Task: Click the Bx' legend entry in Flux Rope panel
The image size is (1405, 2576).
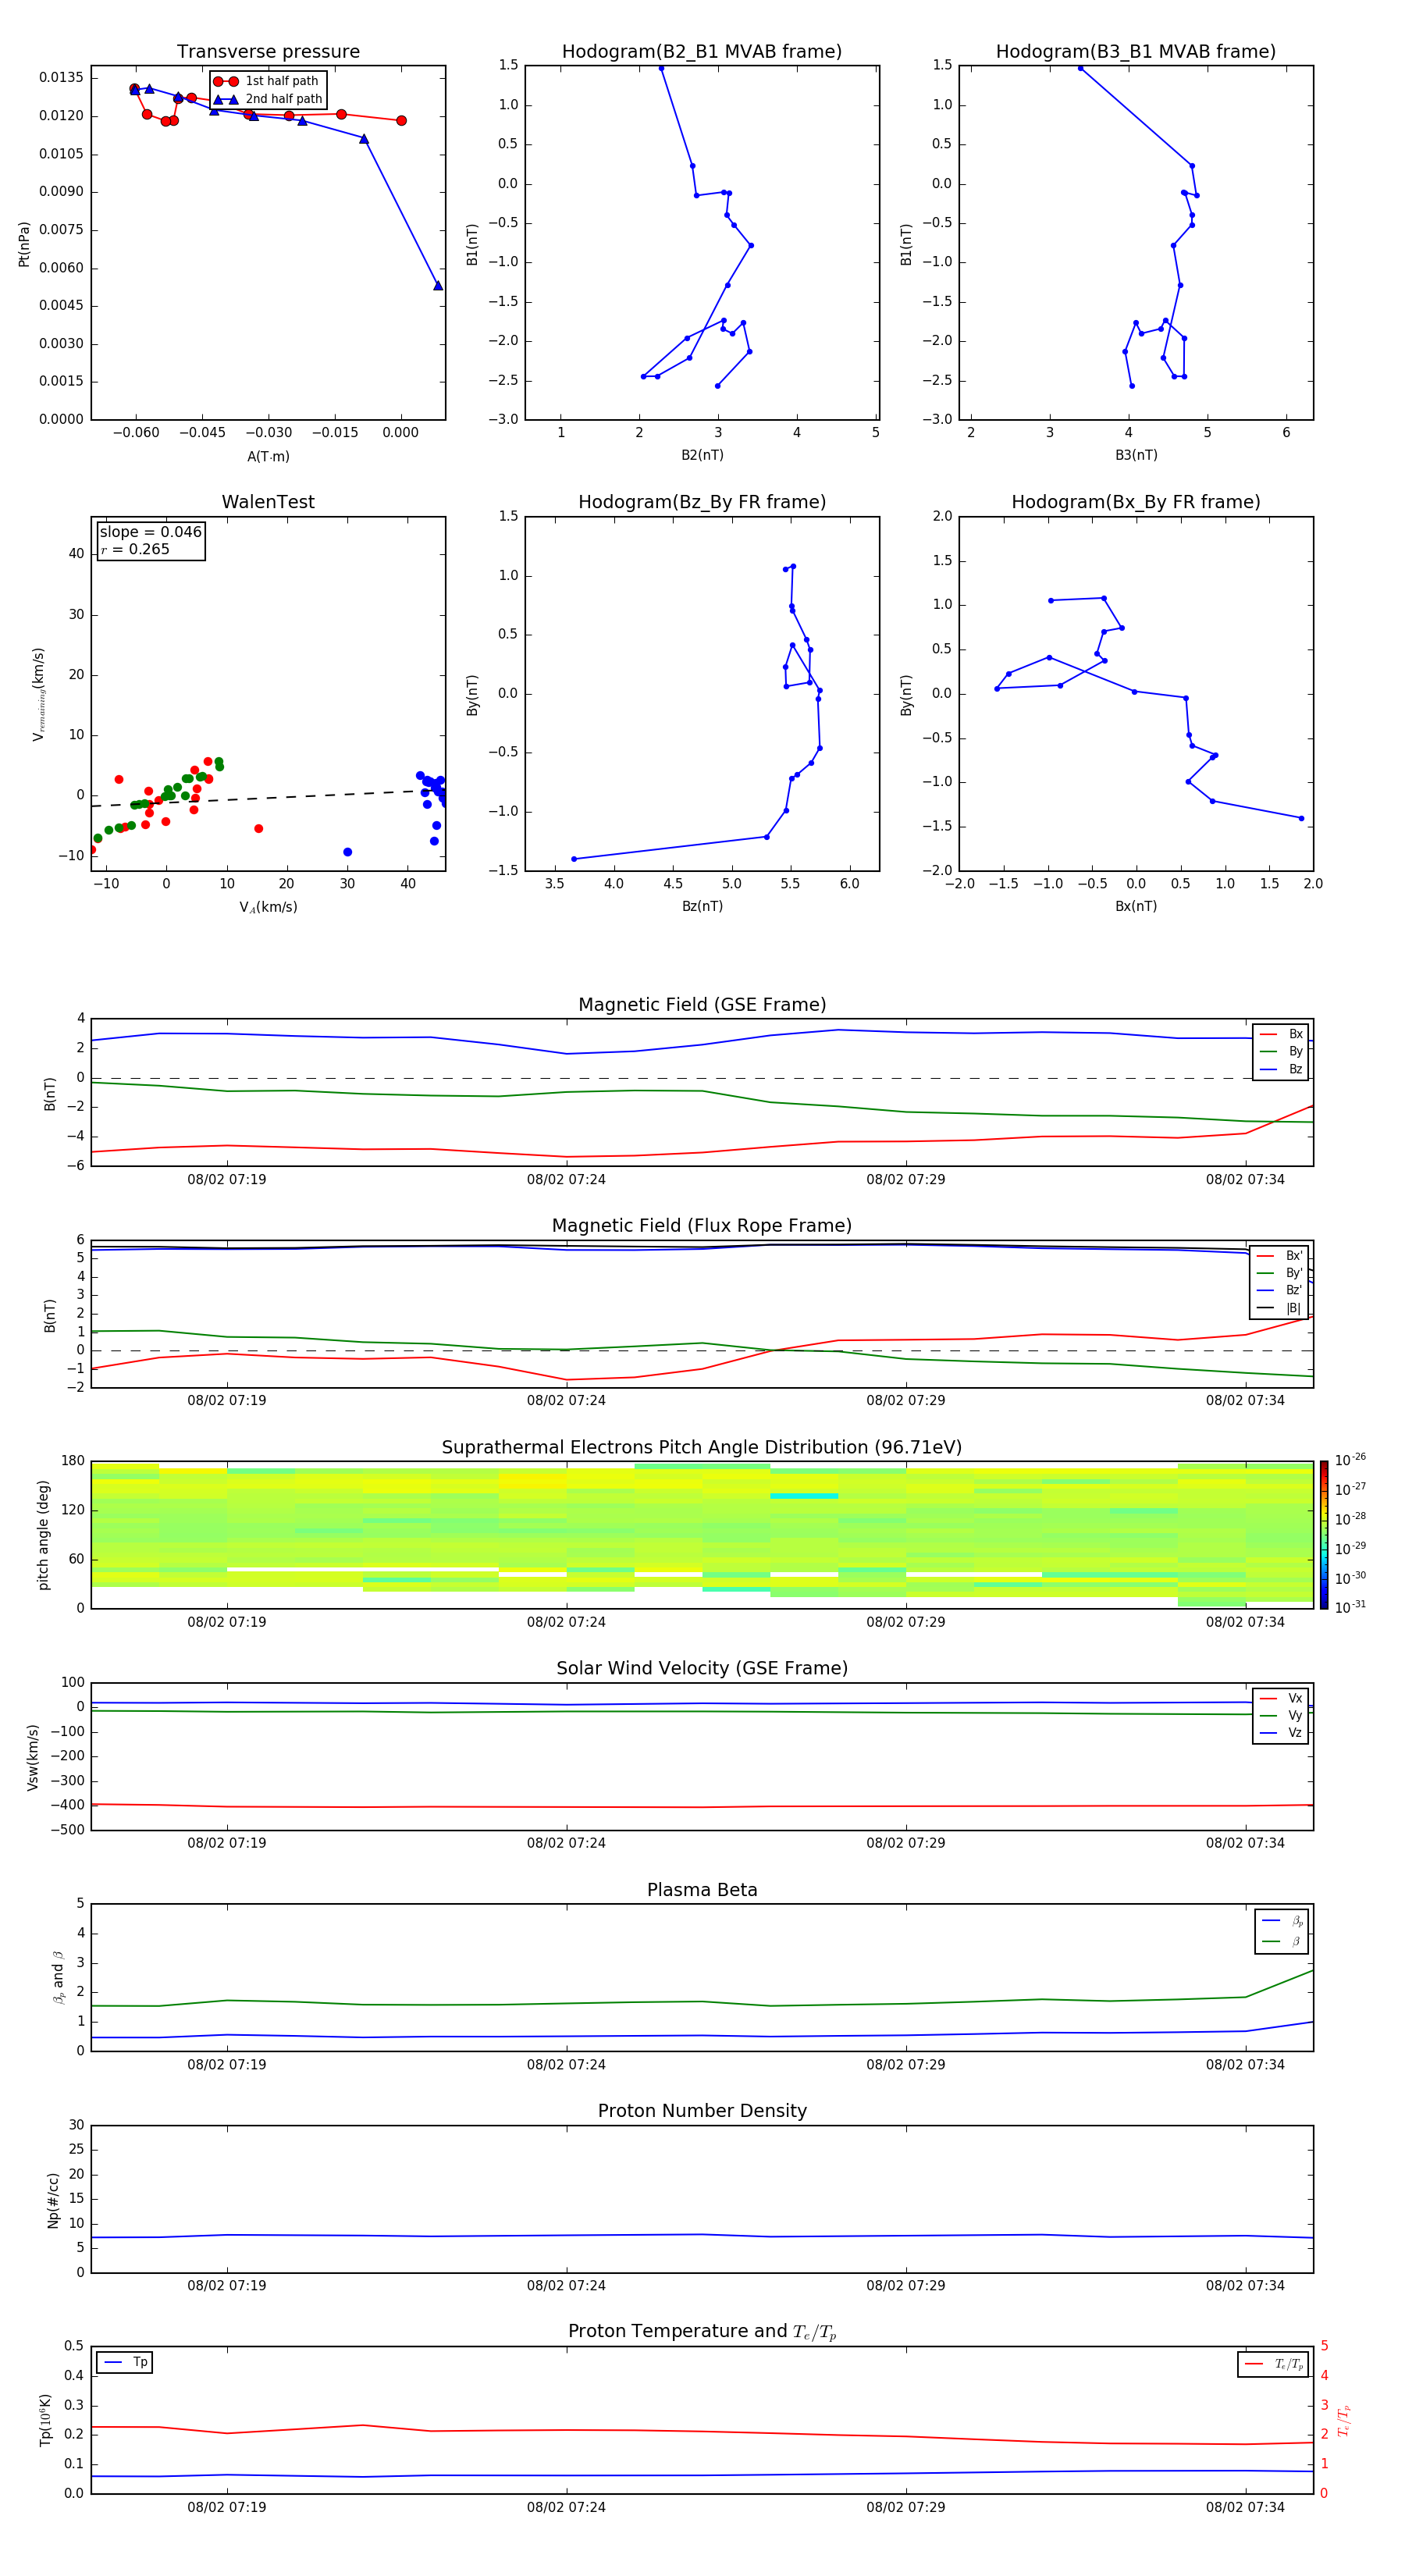Action: (1280, 1256)
